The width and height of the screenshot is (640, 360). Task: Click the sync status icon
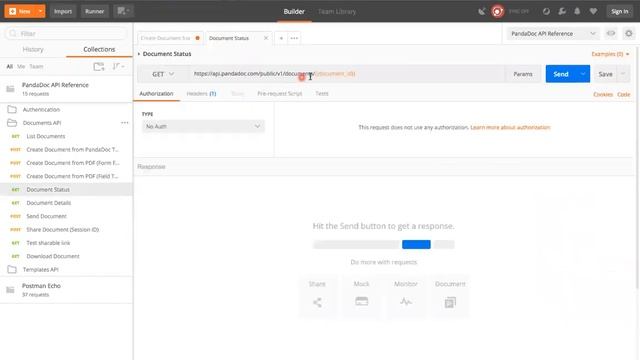coord(546,11)
